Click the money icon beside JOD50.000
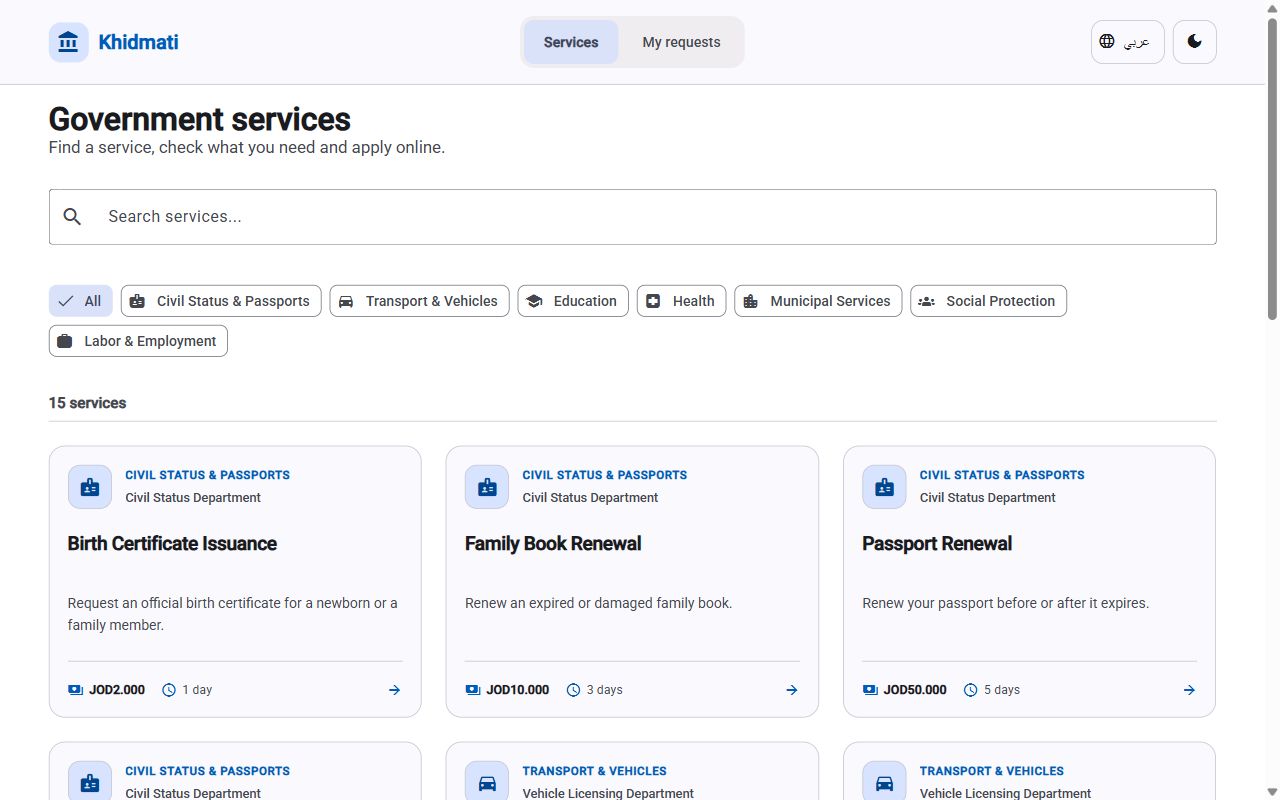The height and width of the screenshot is (800, 1280). [x=870, y=690]
